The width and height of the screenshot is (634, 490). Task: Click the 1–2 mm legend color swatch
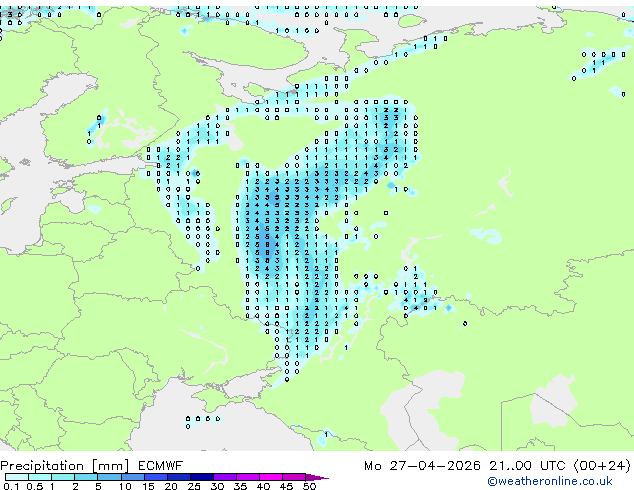coord(63,477)
